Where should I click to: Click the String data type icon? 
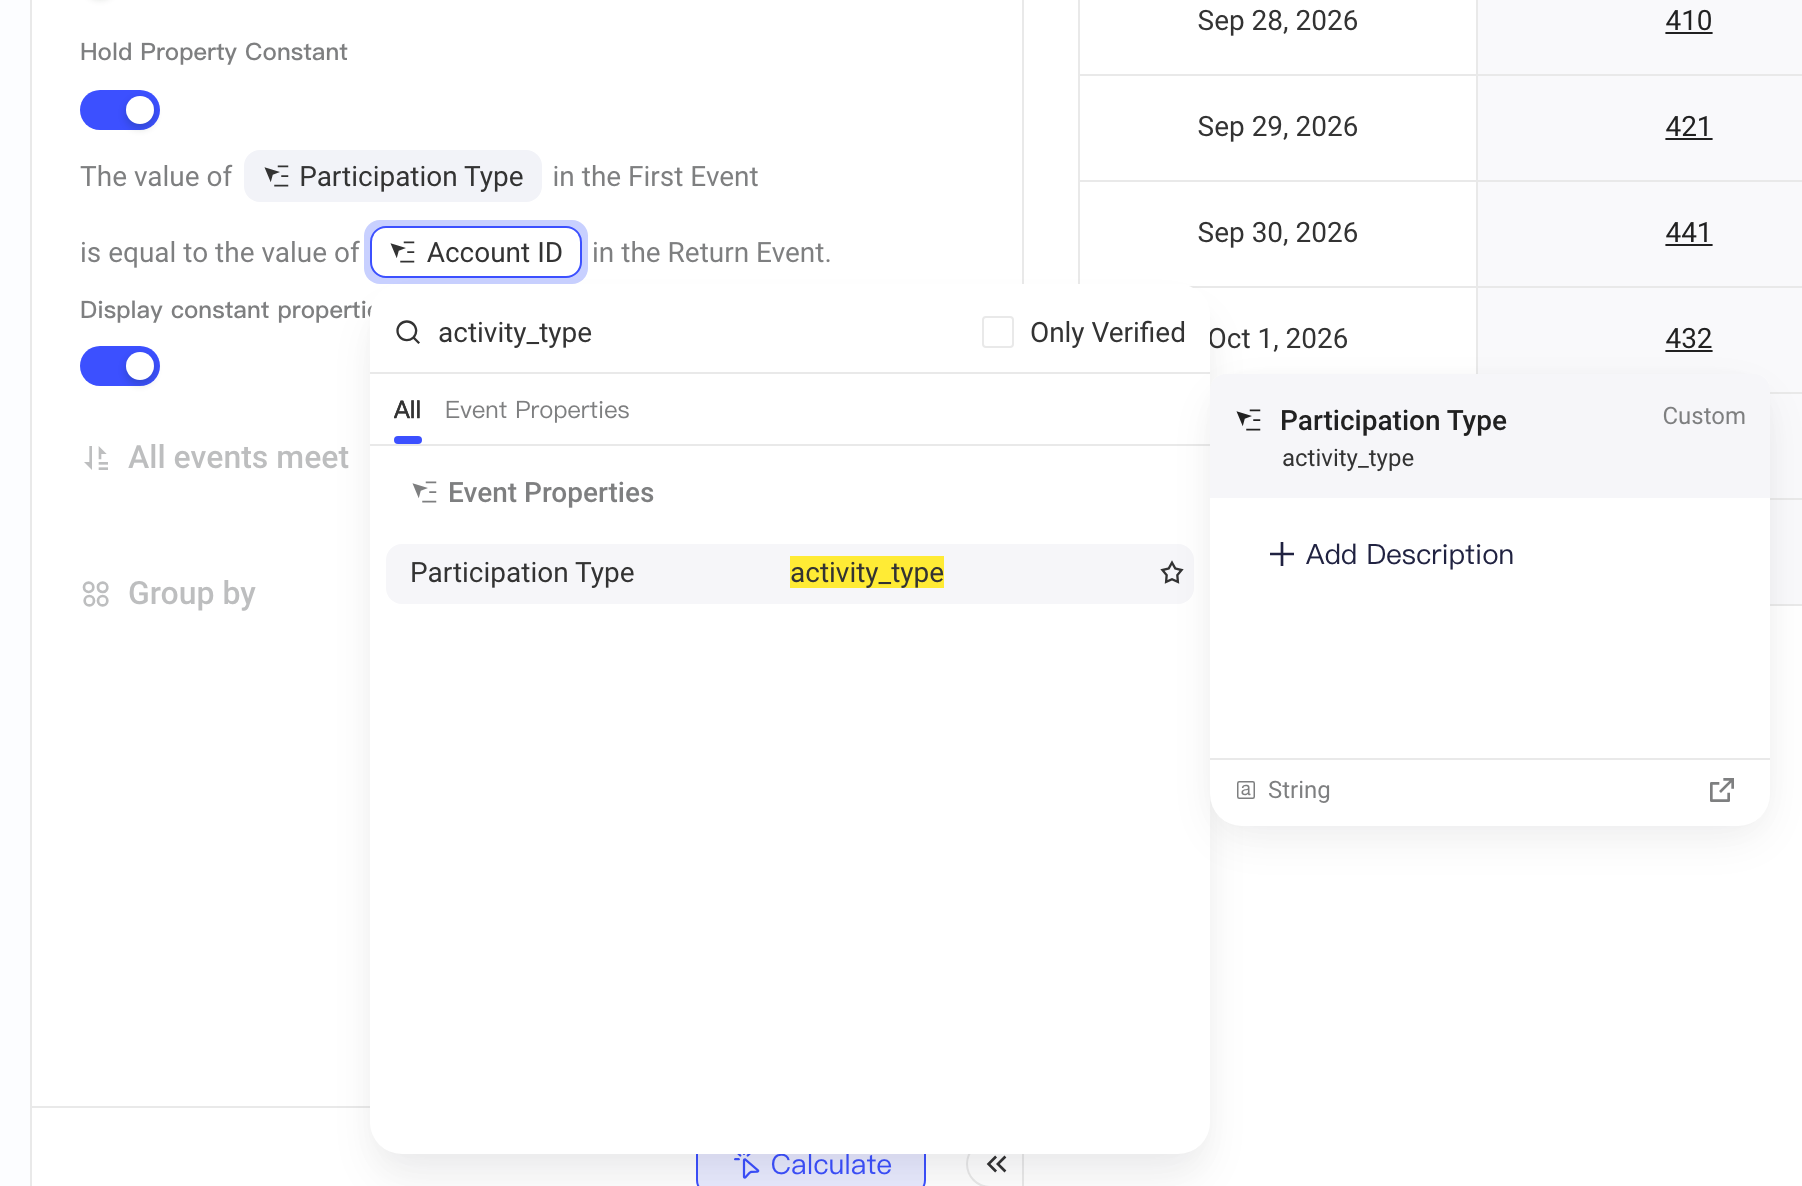pyautogui.click(x=1246, y=790)
